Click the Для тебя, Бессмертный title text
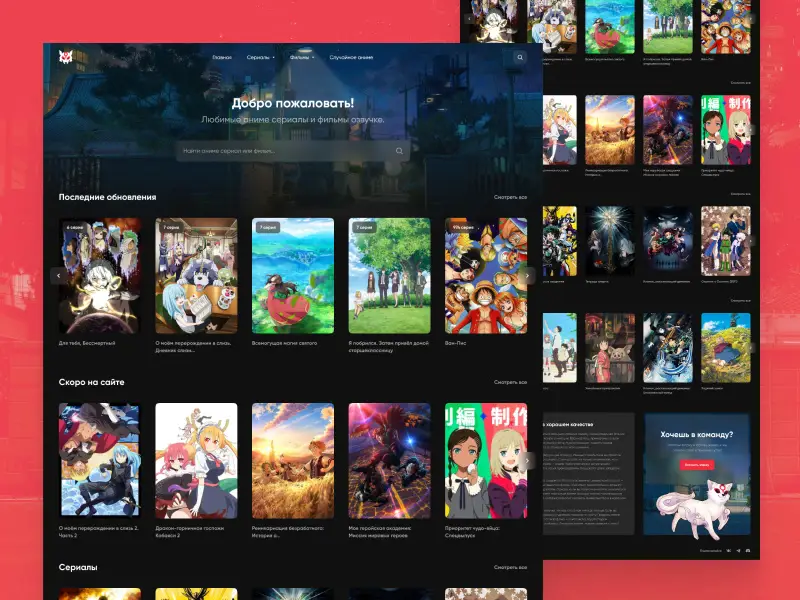 coord(87,343)
